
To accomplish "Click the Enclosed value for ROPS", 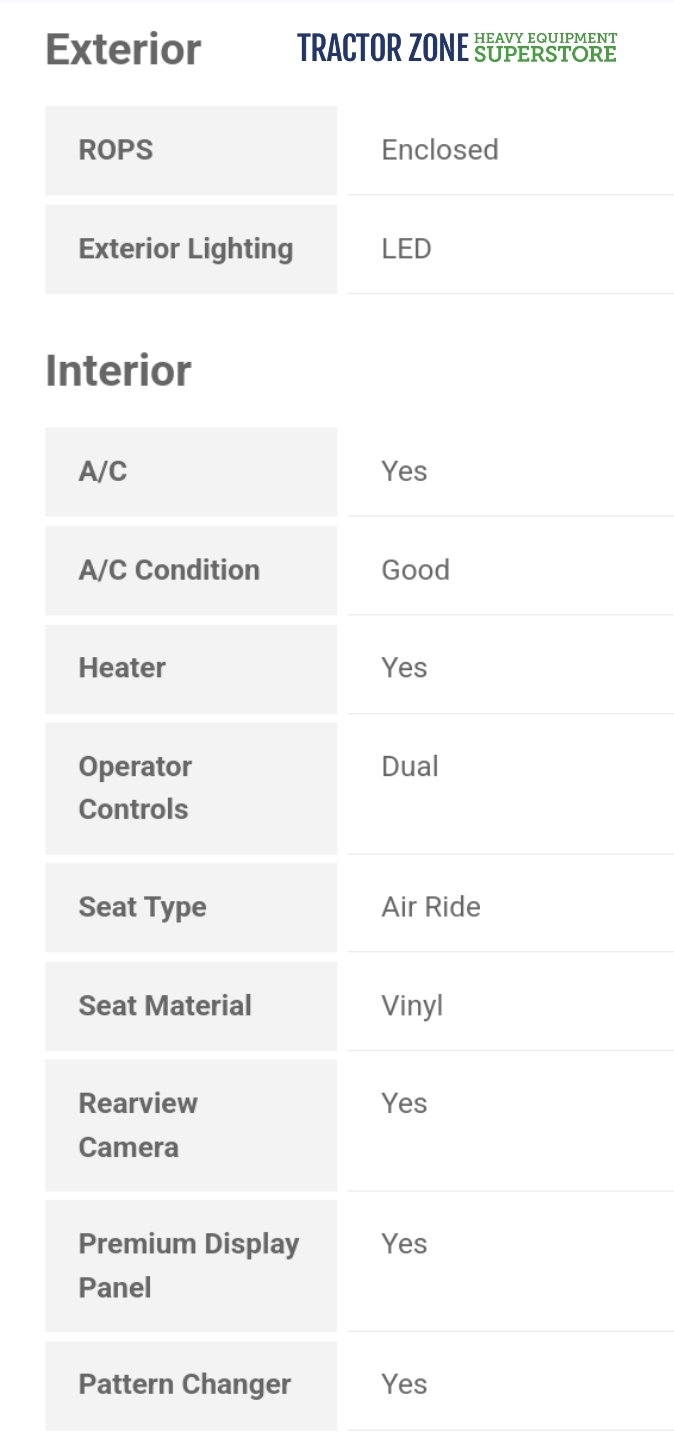I will tap(439, 150).
